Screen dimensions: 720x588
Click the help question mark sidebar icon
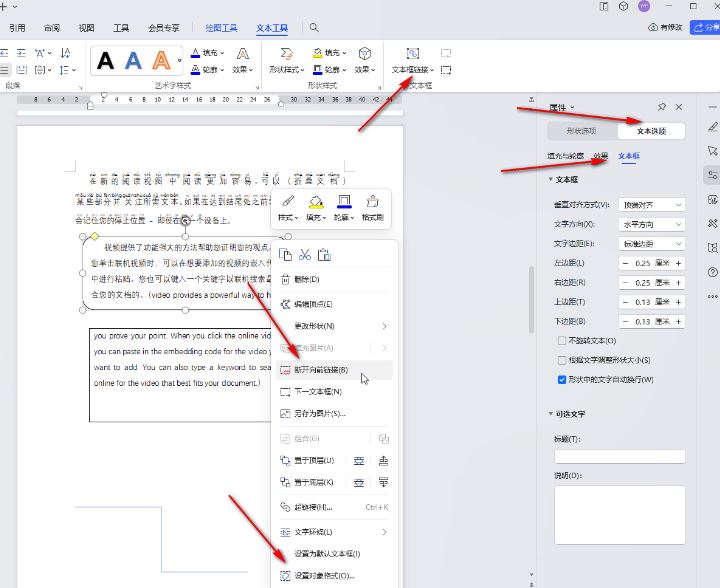[x=712, y=272]
